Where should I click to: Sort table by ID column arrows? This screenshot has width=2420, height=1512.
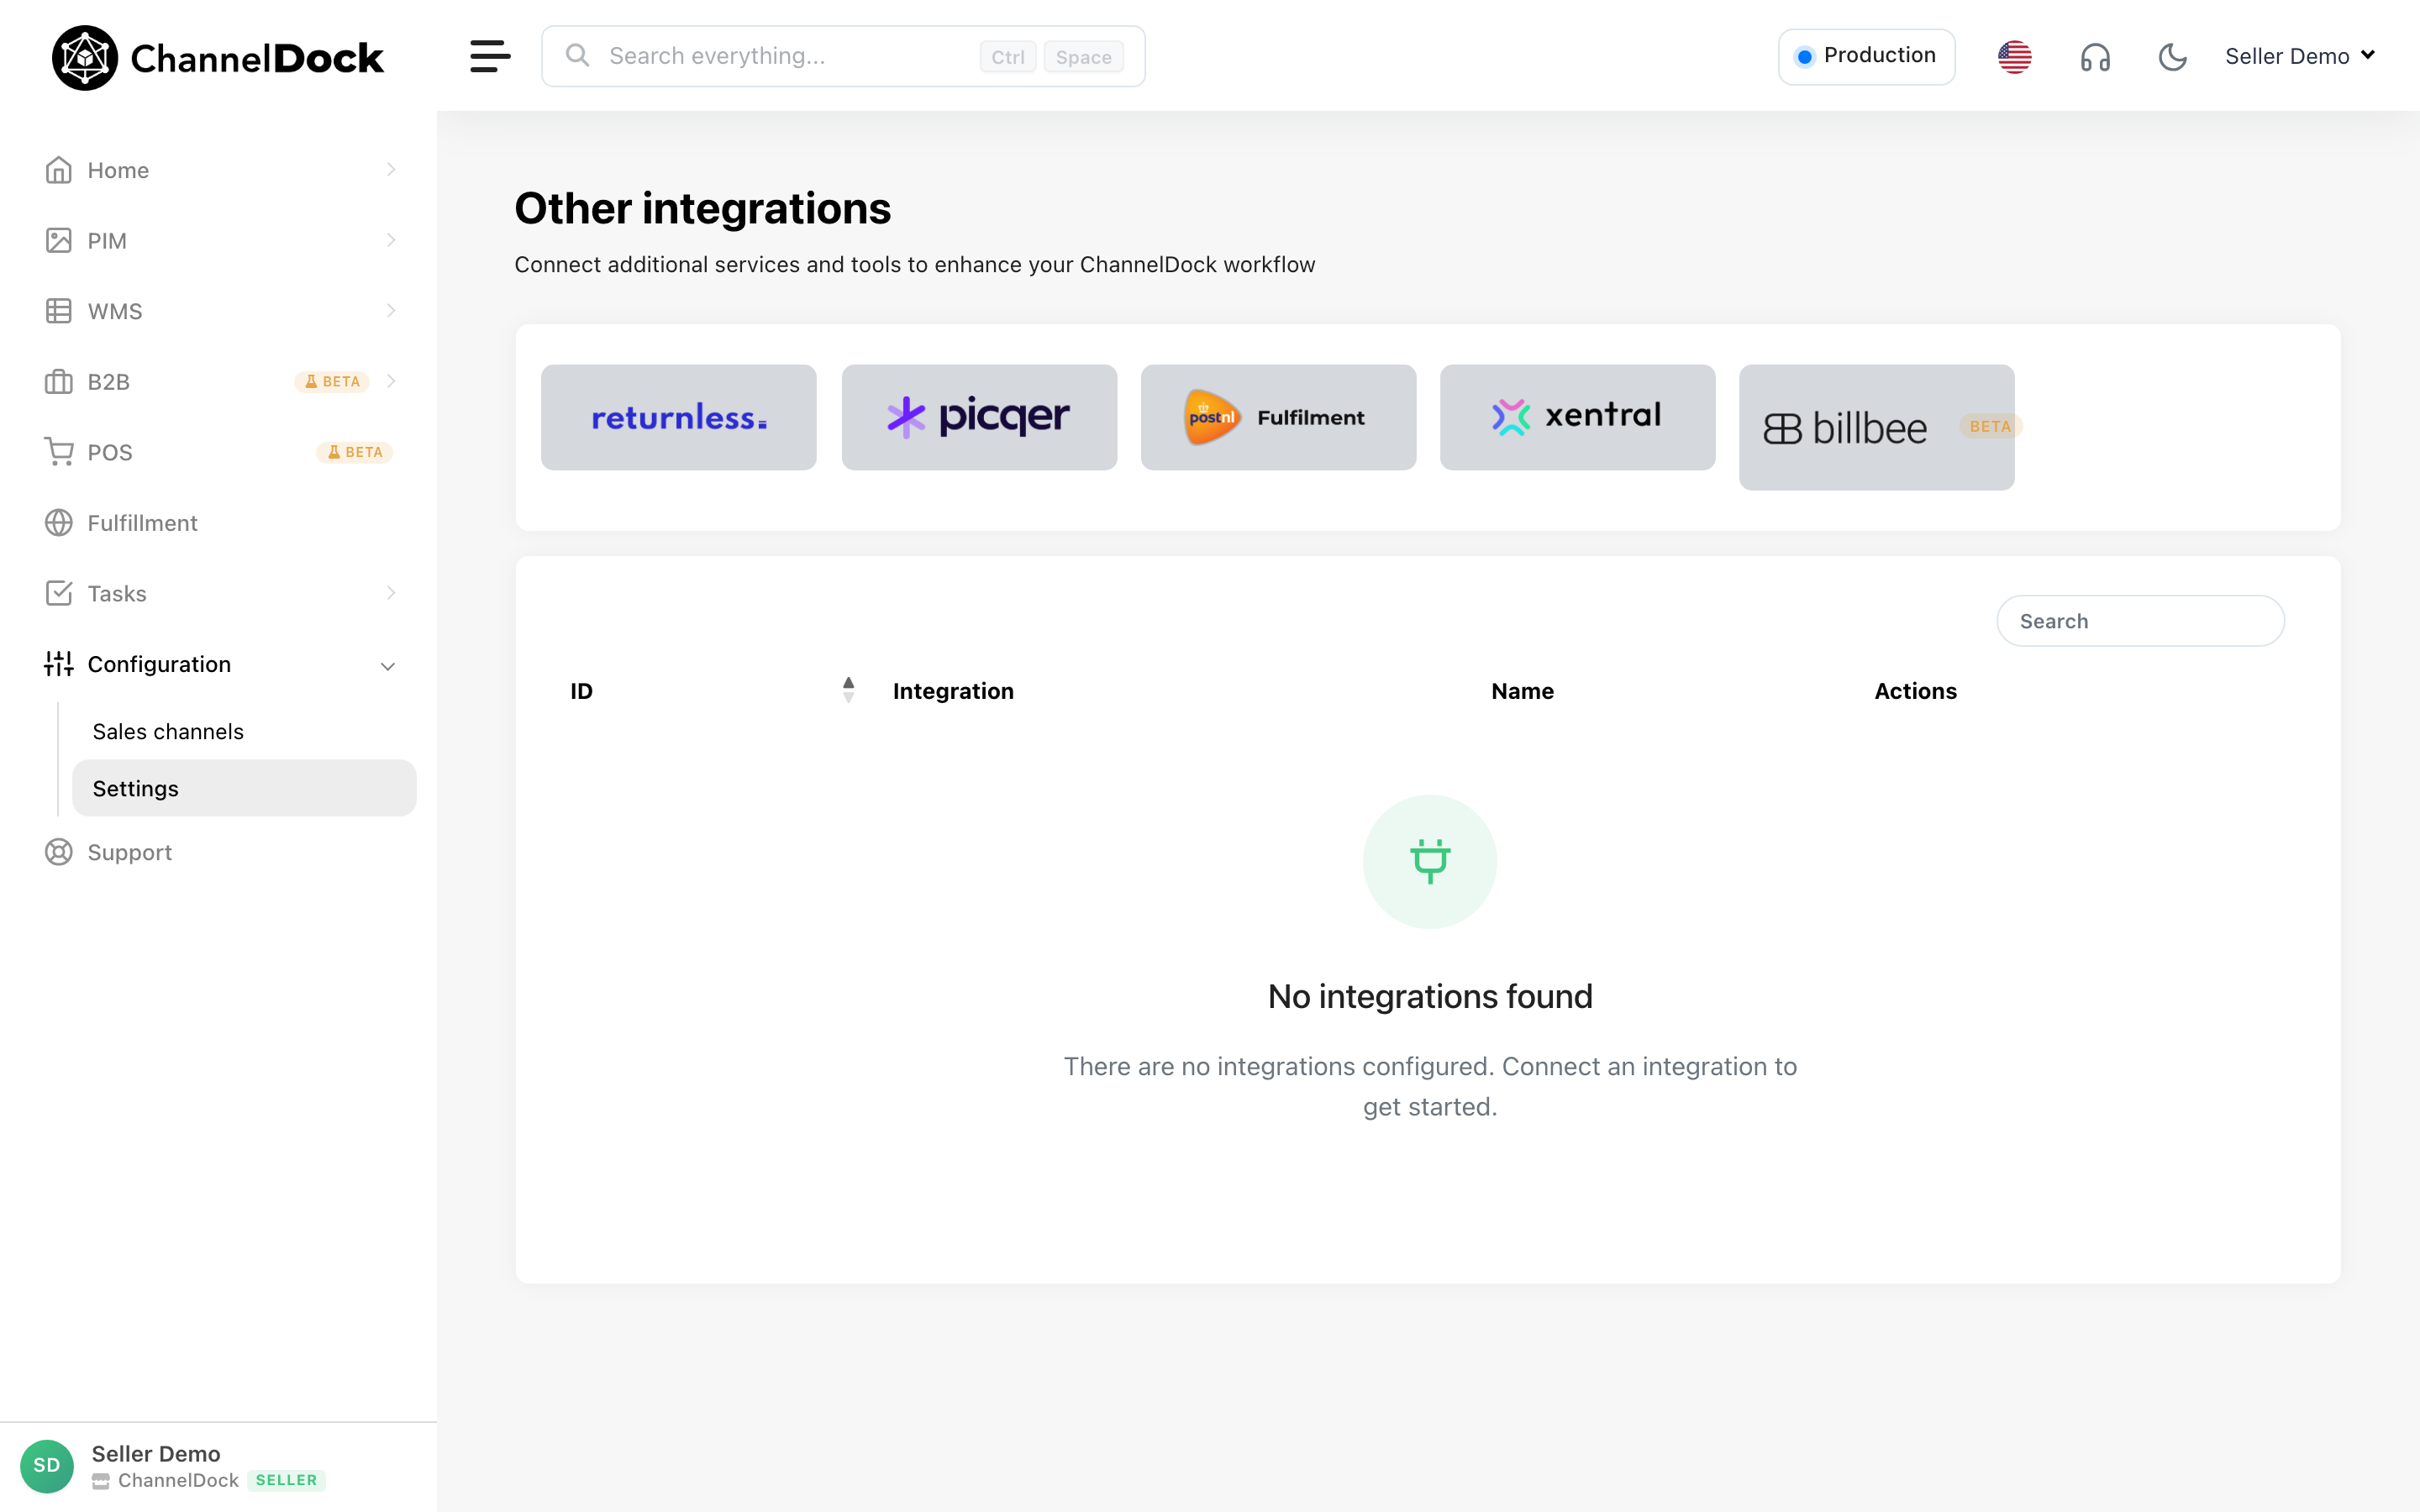(848, 690)
